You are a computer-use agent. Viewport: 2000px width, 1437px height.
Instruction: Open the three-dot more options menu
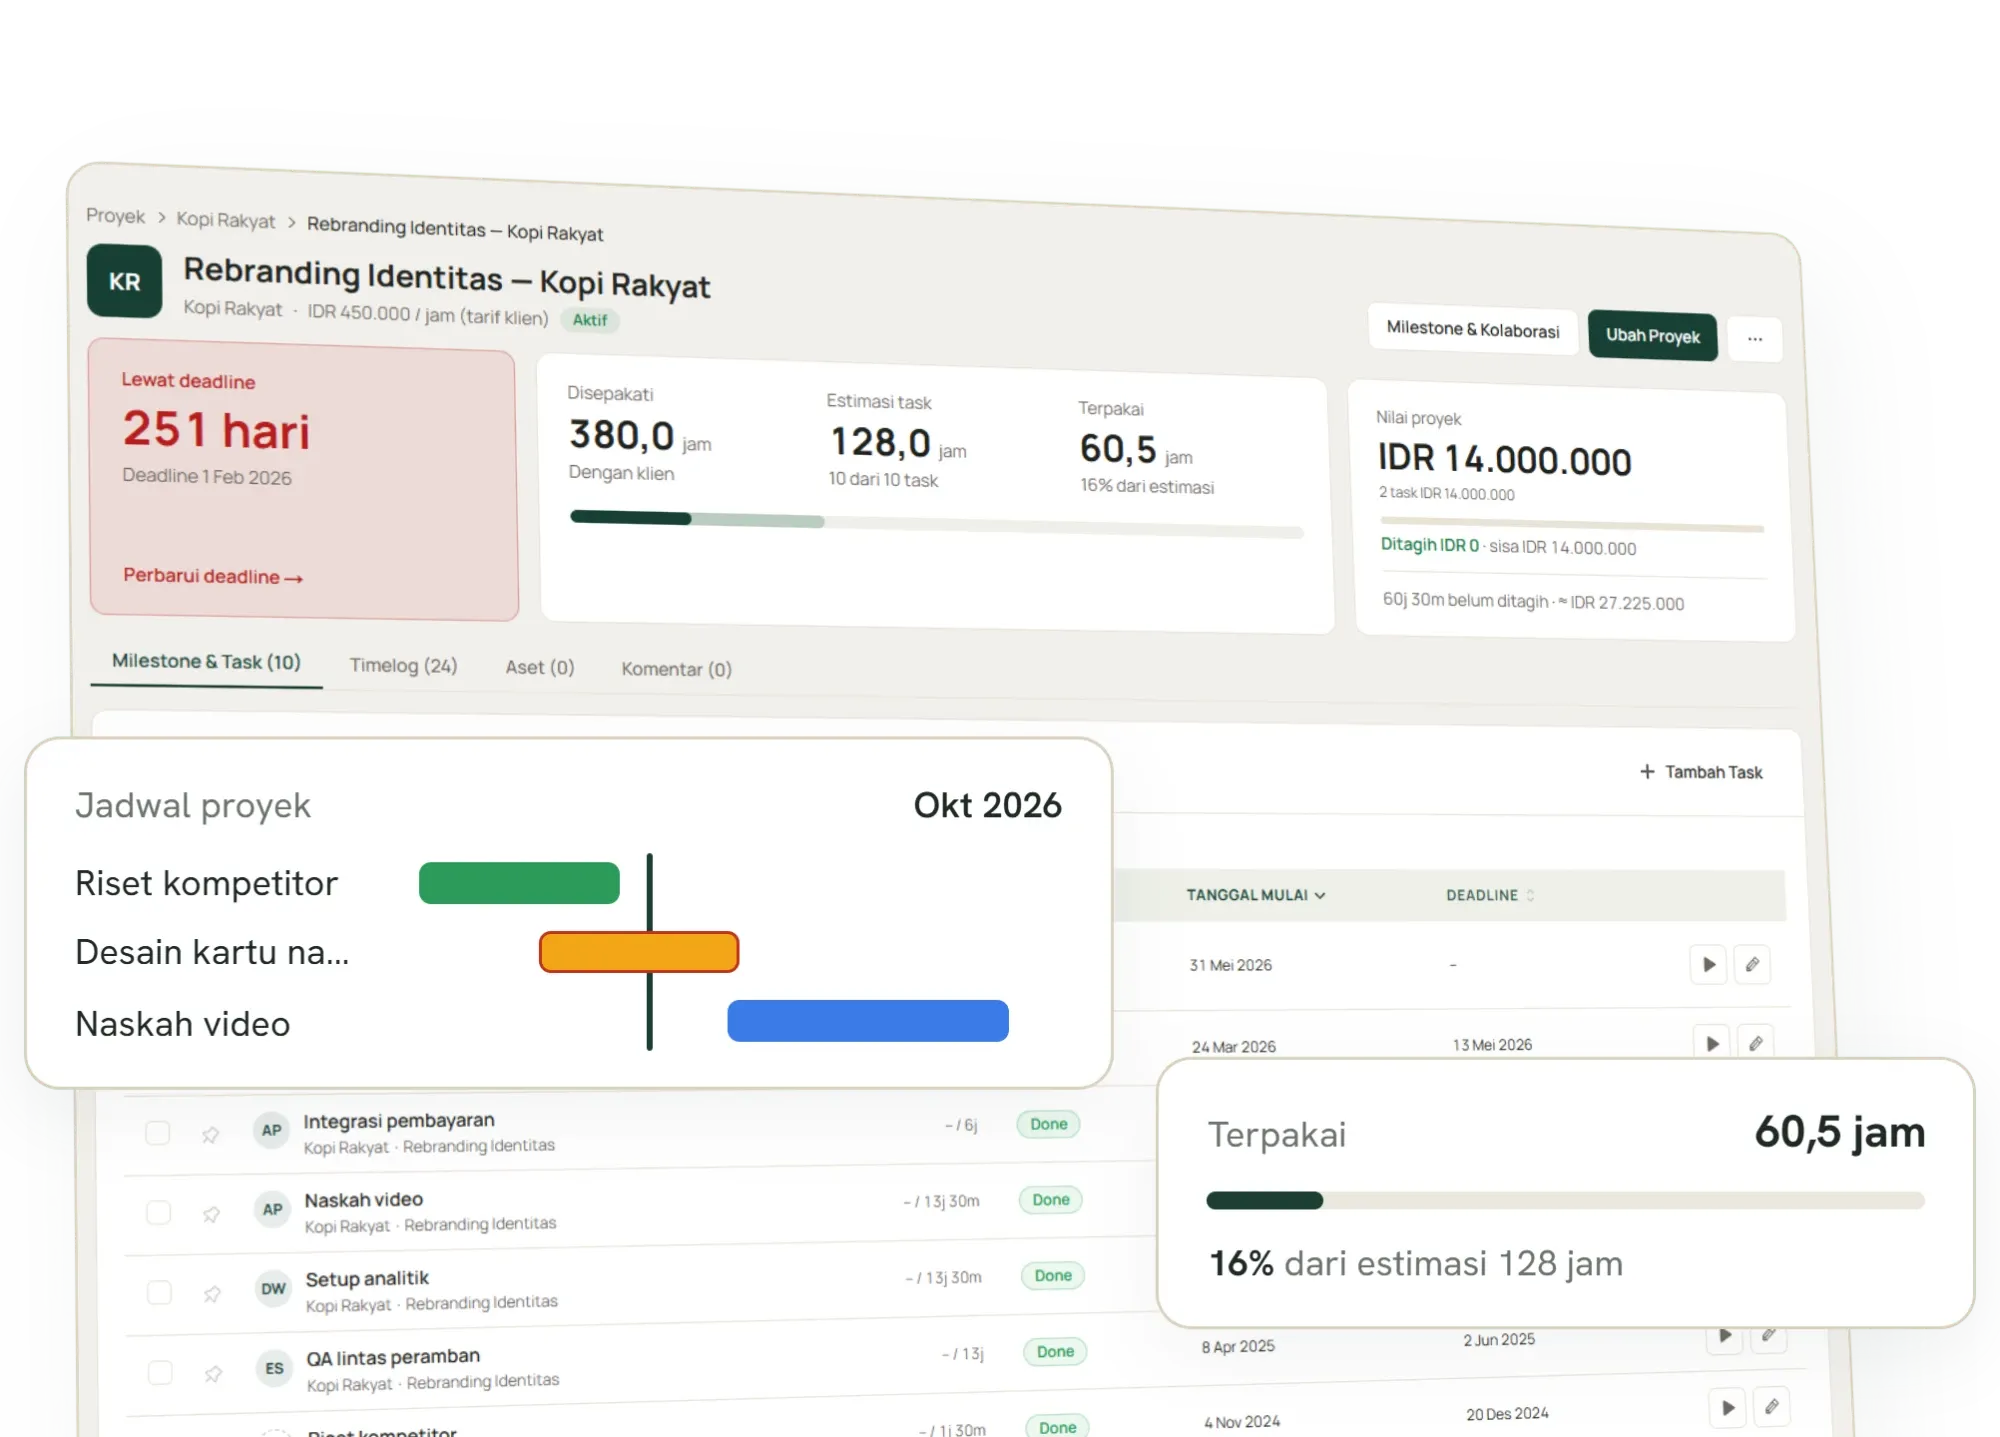tap(1755, 339)
